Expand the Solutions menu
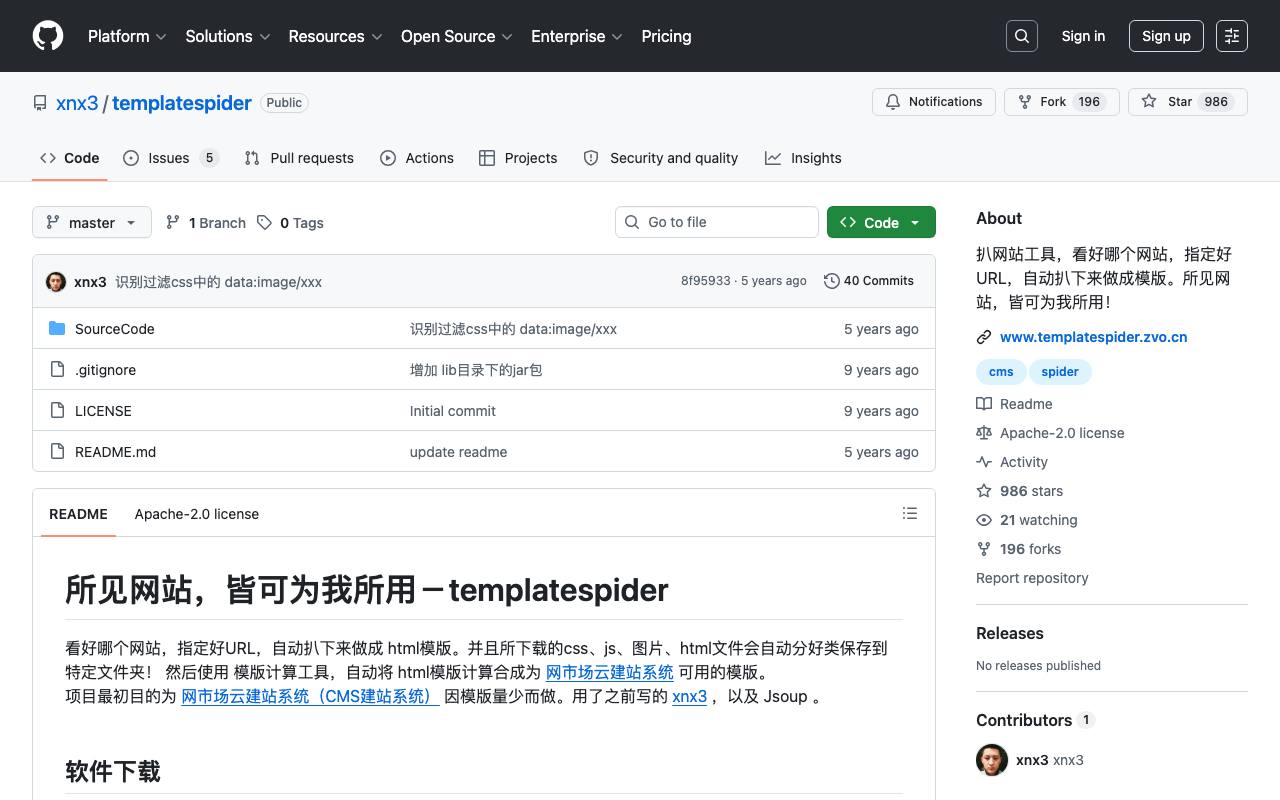 (x=228, y=36)
